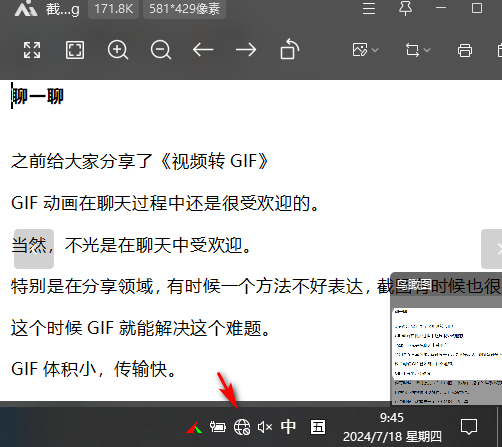Click the line GIF 动画在聊天过程中还是很受欢迎的
The width and height of the screenshot is (502, 447).
click(165, 203)
